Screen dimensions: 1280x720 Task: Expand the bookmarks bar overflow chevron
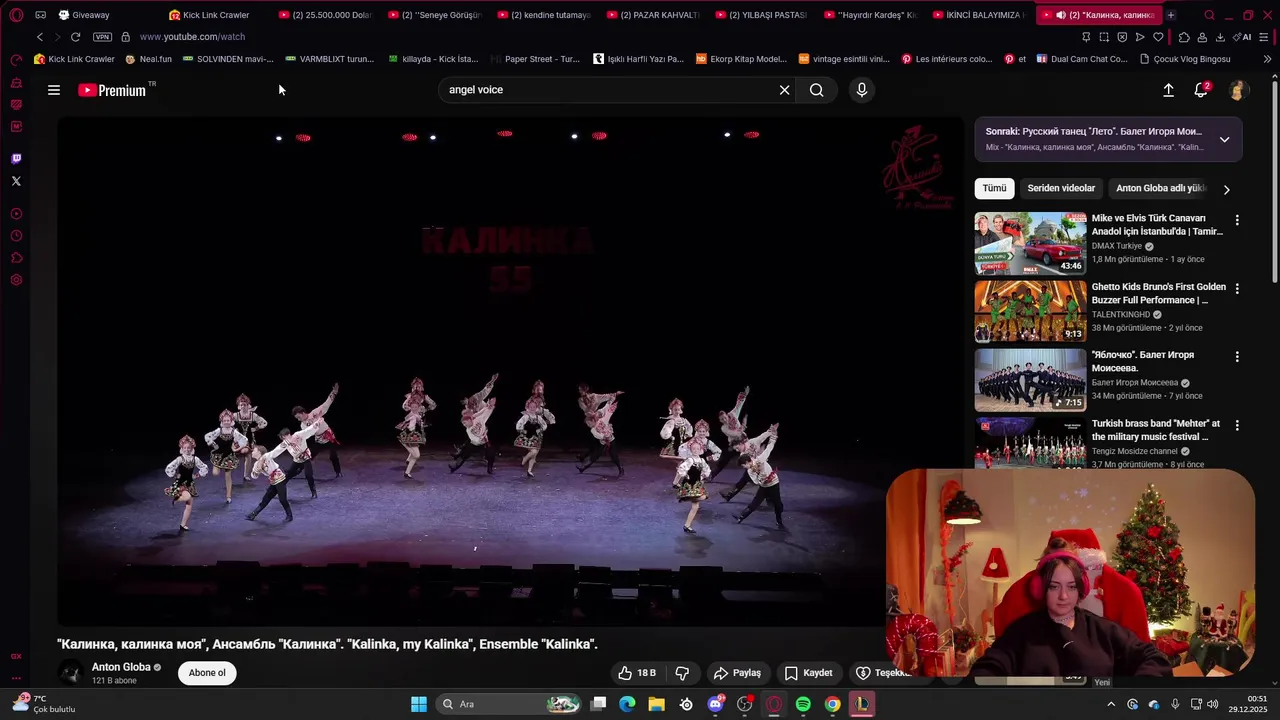pos(1267,59)
